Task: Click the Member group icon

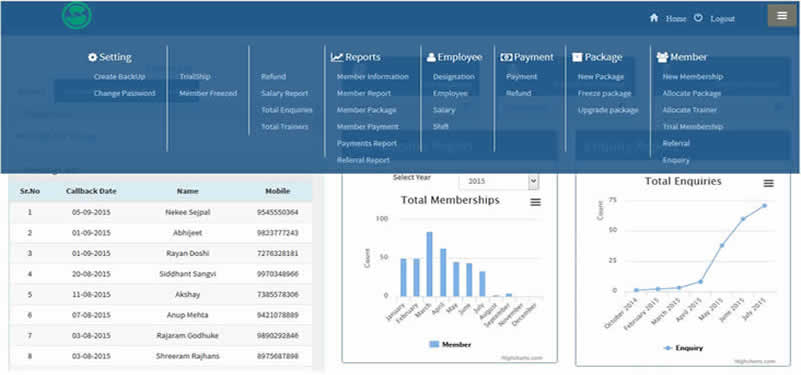Action: 662,58
